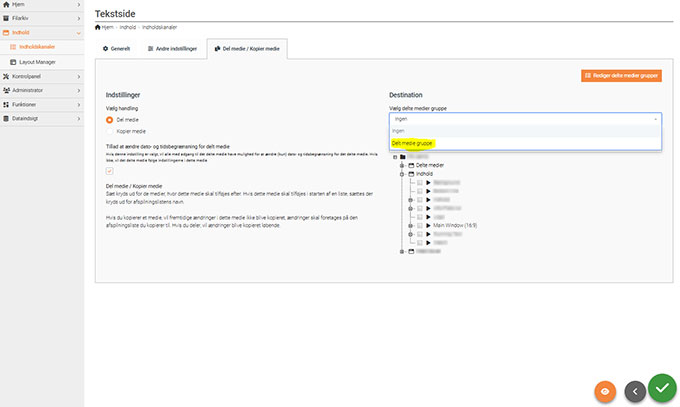680x407 pixels.
Task: Click the Filarkiv archive icon in sidebar
Action: (6, 18)
